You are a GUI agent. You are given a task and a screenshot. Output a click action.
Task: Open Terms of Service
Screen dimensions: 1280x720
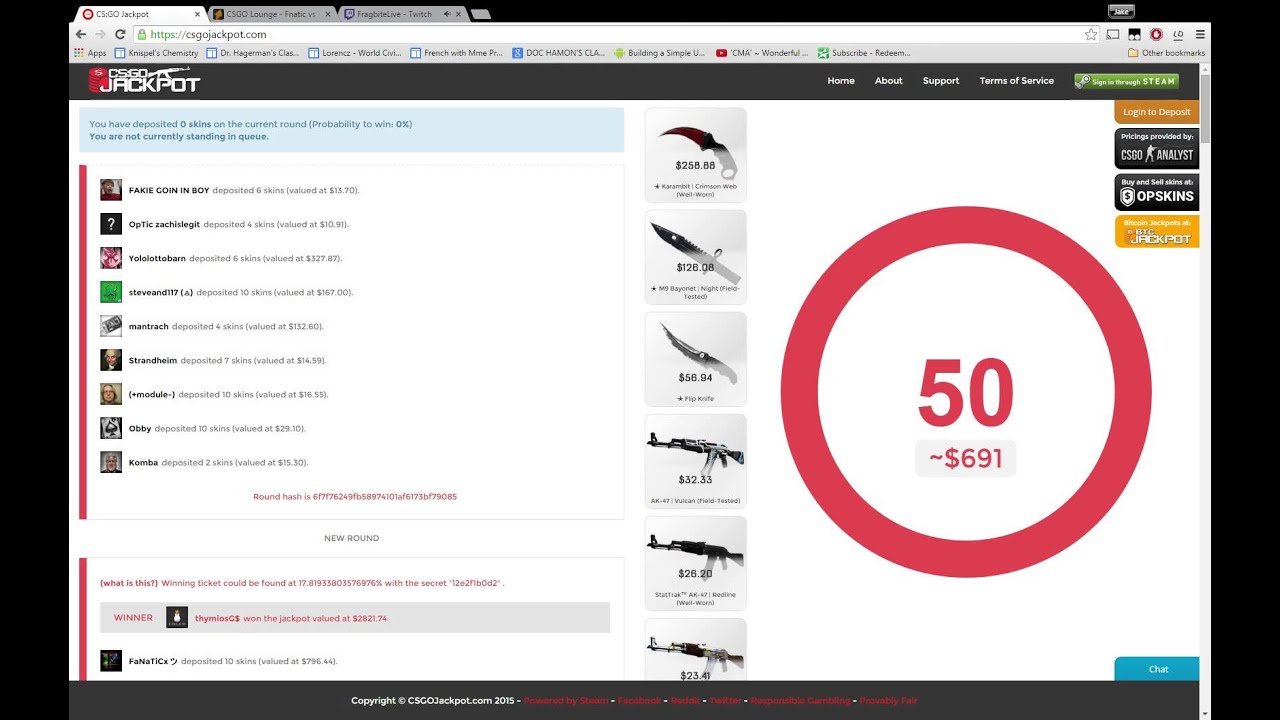(1016, 81)
